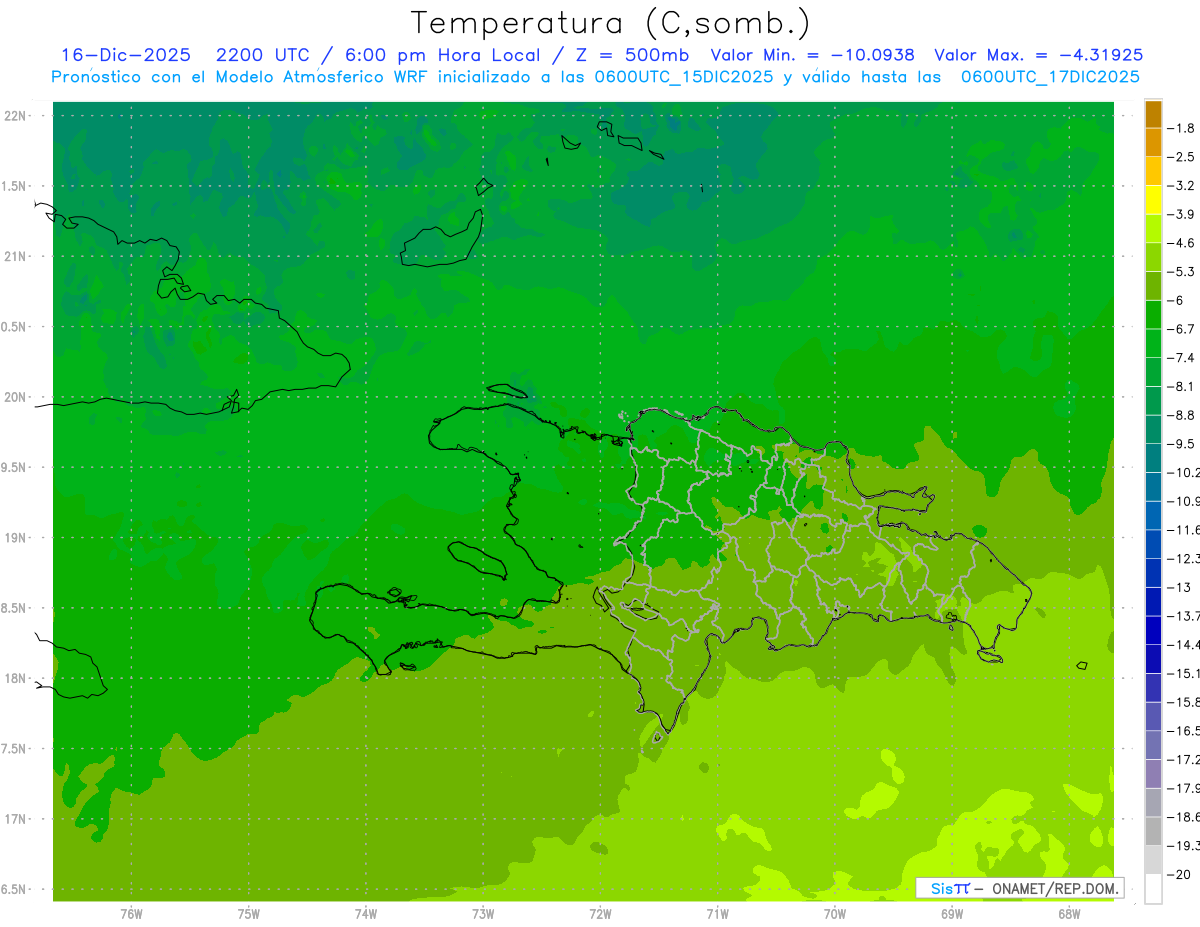Viewport: 1200px width, 927px height.
Task: Click the -13 colorbar value
Action: 1179,587
